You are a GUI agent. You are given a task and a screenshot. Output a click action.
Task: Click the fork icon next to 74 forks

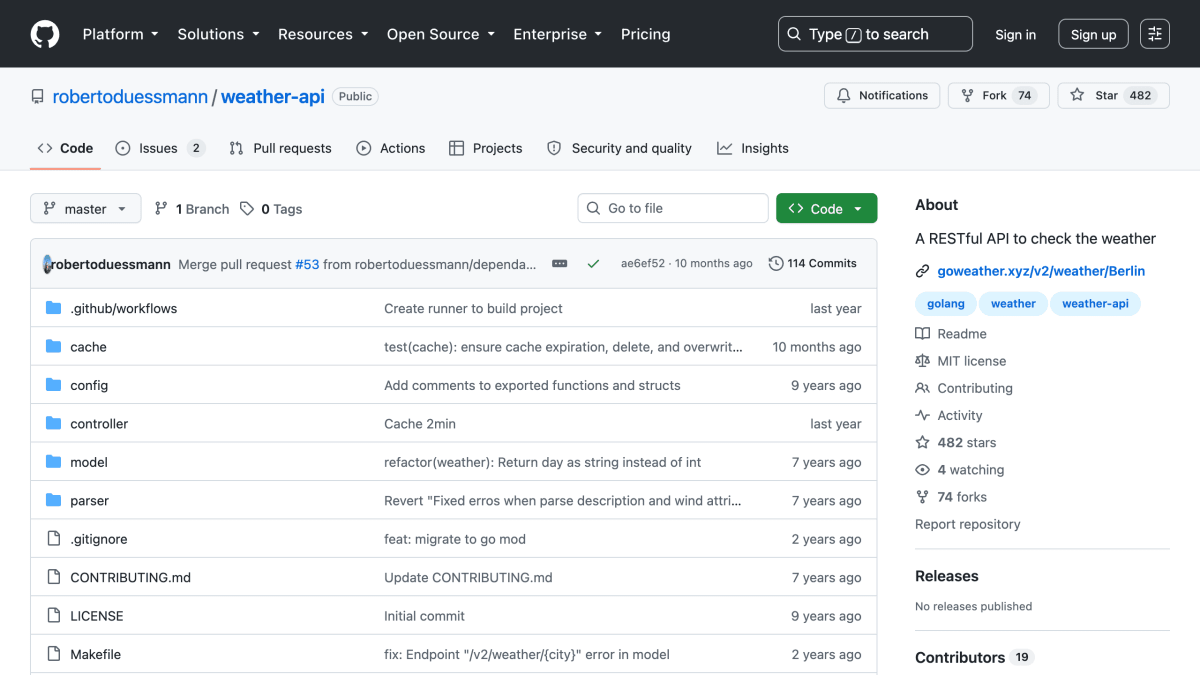(922, 497)
